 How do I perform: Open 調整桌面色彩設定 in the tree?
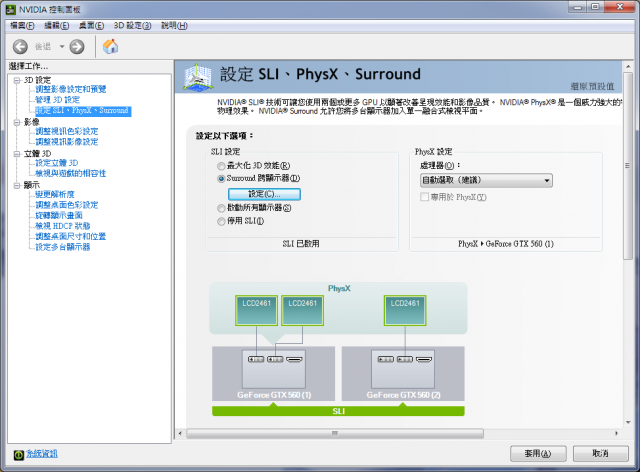coord(67,205)
